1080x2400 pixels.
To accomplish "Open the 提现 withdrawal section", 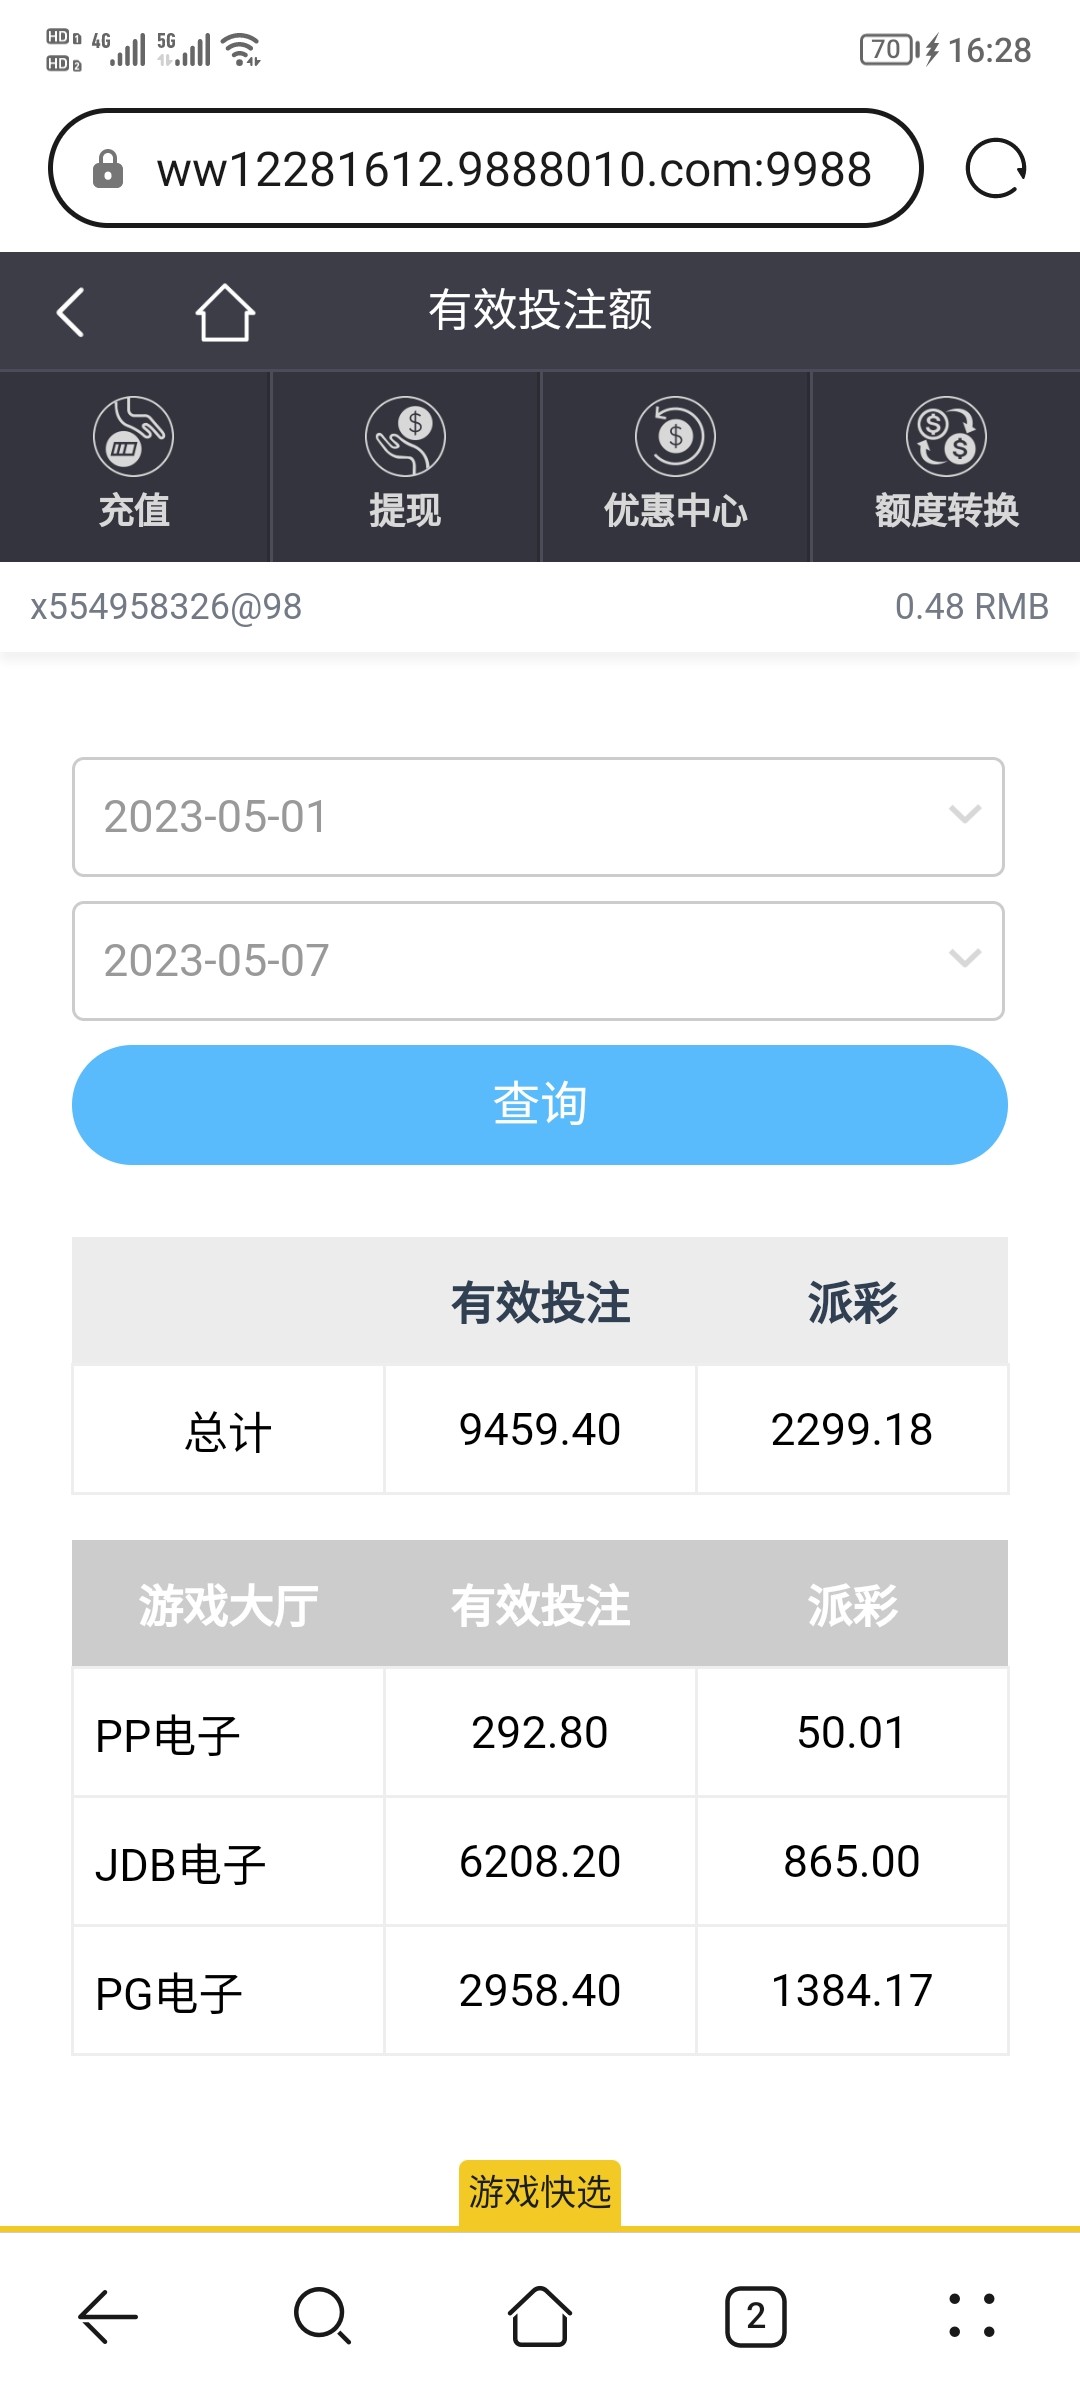I will (405, 465).
